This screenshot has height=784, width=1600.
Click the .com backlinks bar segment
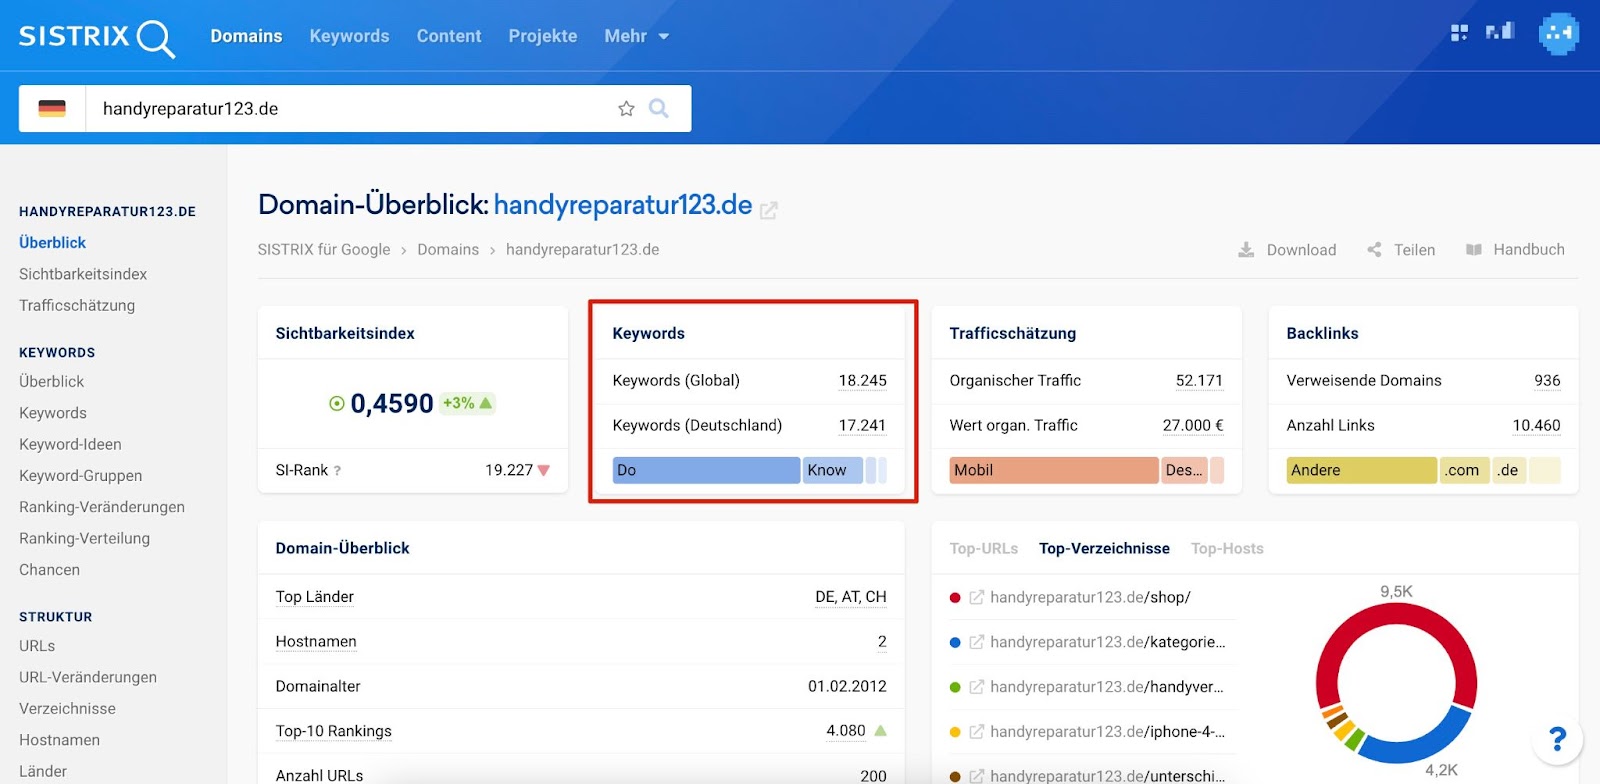[1464, 470]
